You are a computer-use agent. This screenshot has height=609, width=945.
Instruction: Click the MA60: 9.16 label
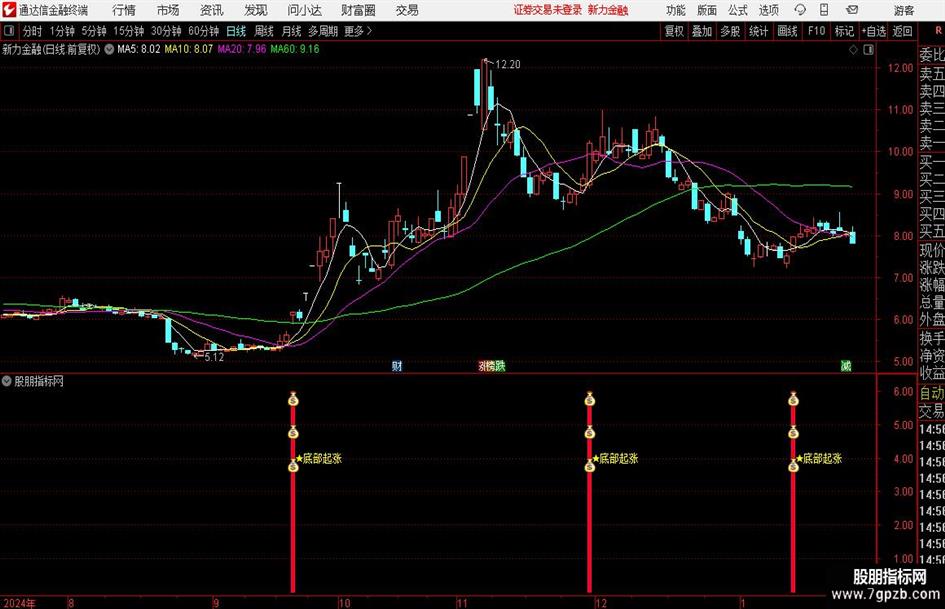point(295,49)
